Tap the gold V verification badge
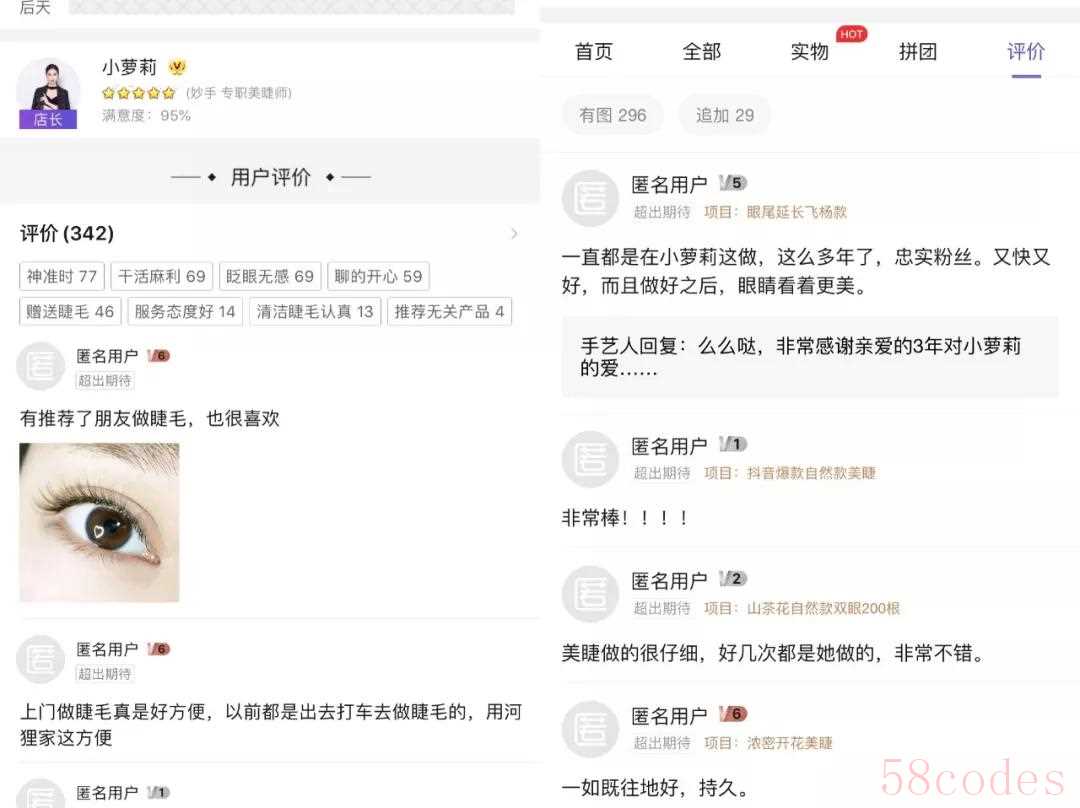 [177, 67]
